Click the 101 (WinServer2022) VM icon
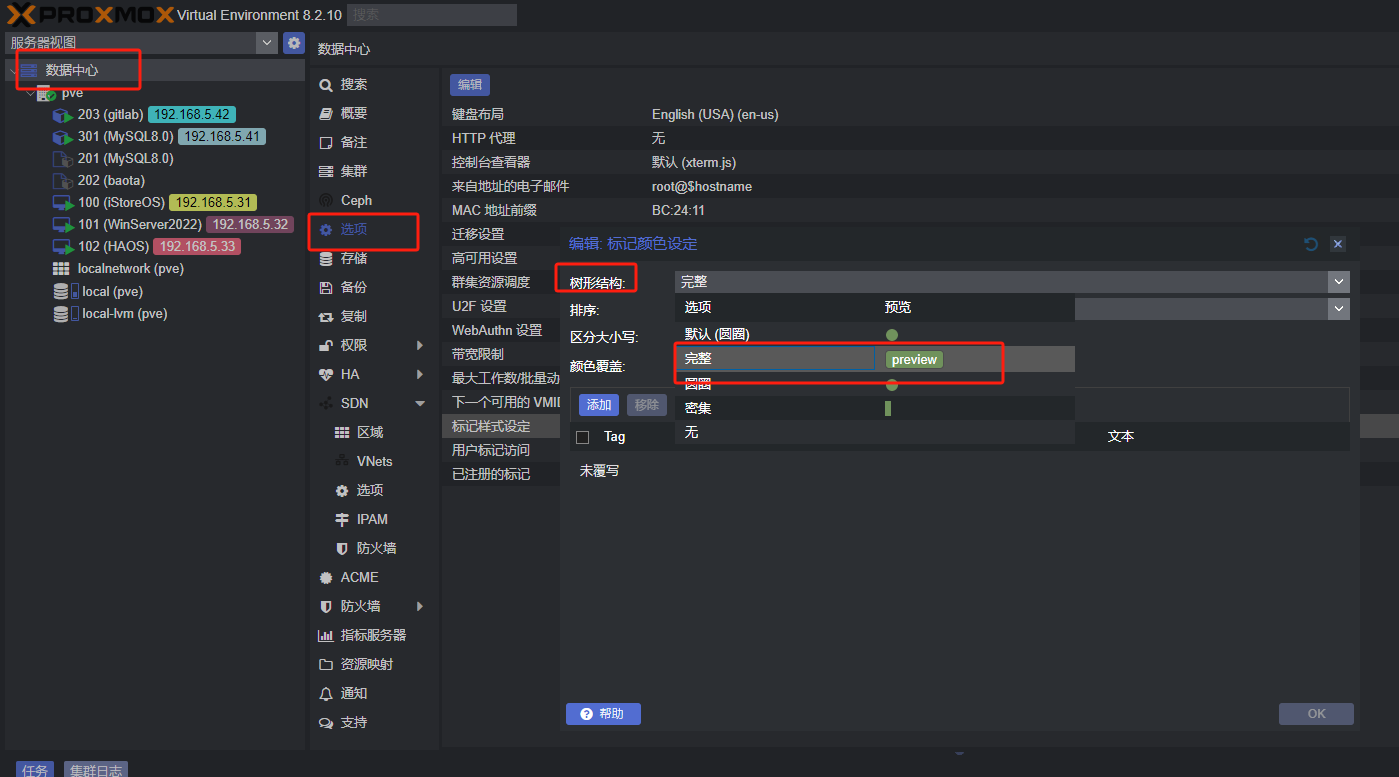Viewport: 1399px width, 777px height. [62, 225]
